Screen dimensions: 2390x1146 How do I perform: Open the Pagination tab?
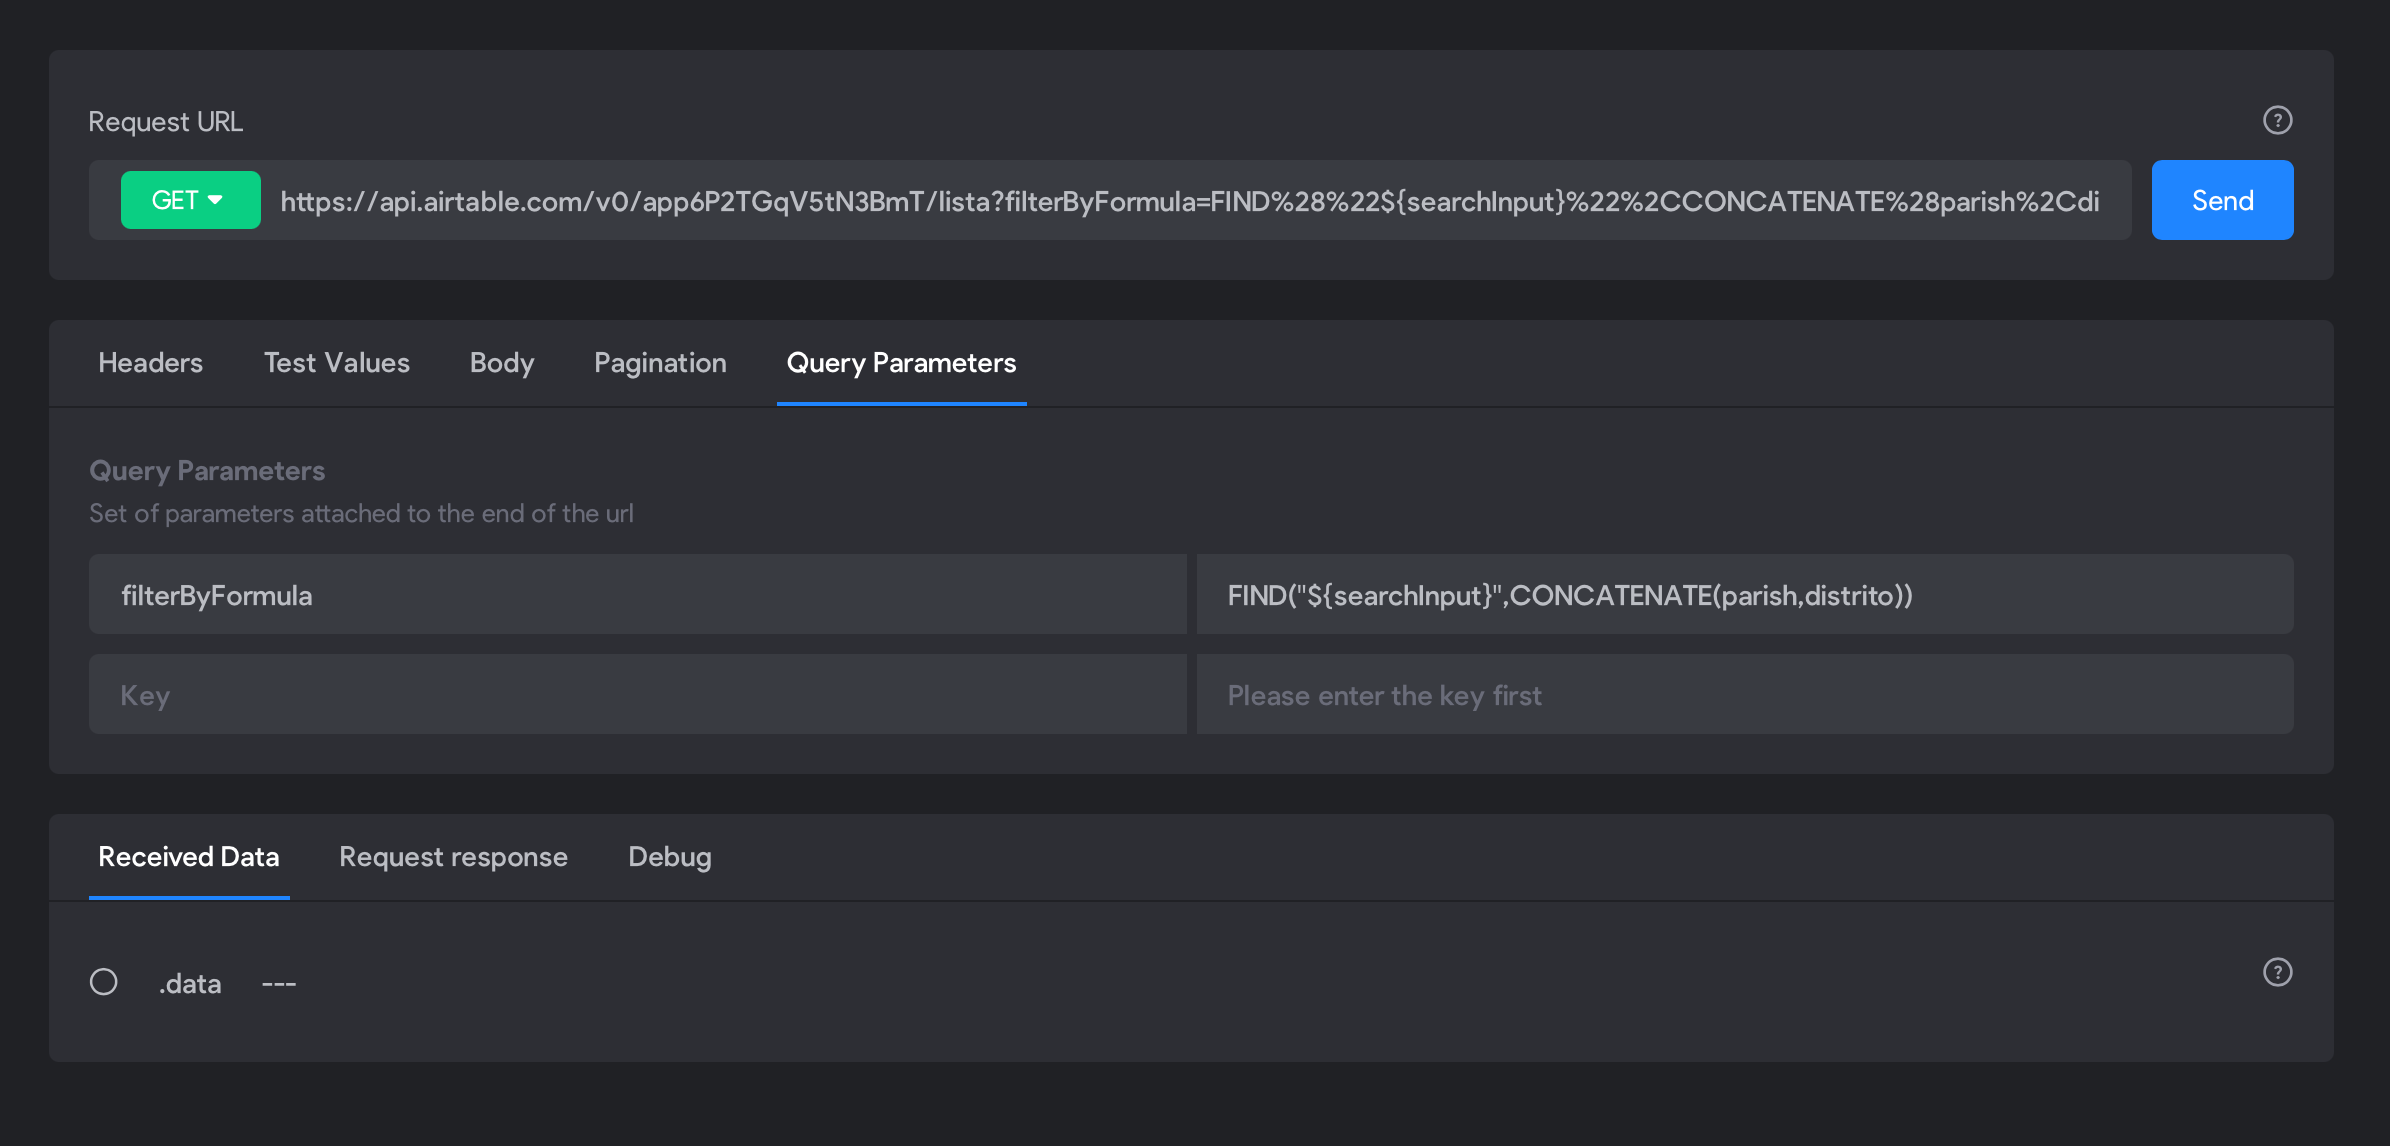pos(660,363)
